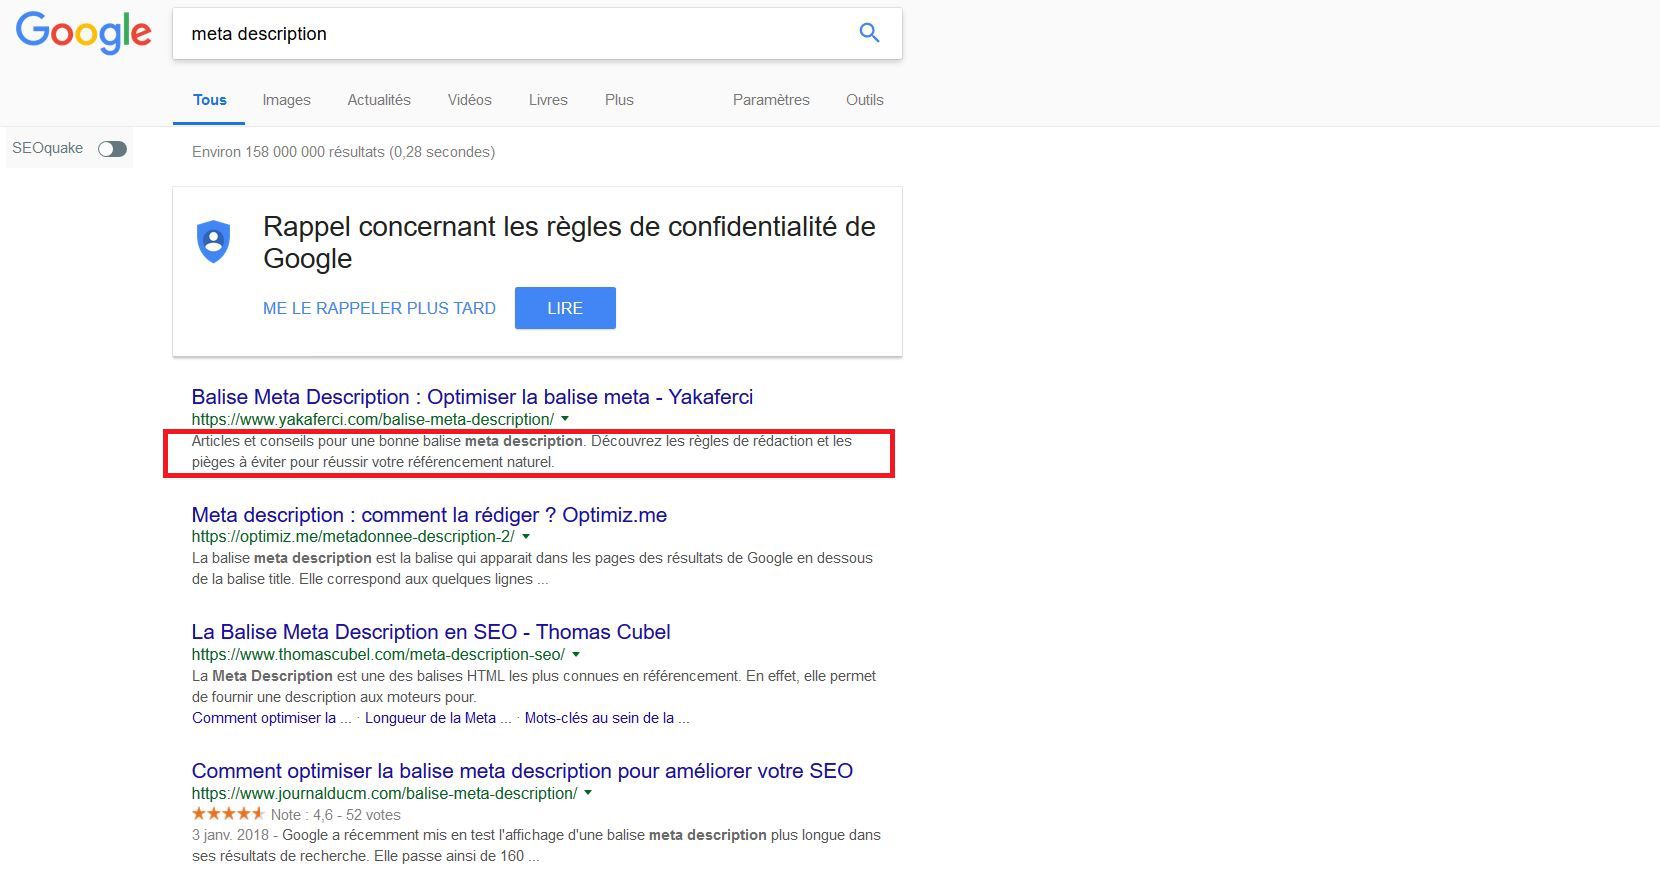This screenshot has width=1660, height=870.
Task: Expand the journalducm.com URL dropdown arrow
Action: coord(588,793)
